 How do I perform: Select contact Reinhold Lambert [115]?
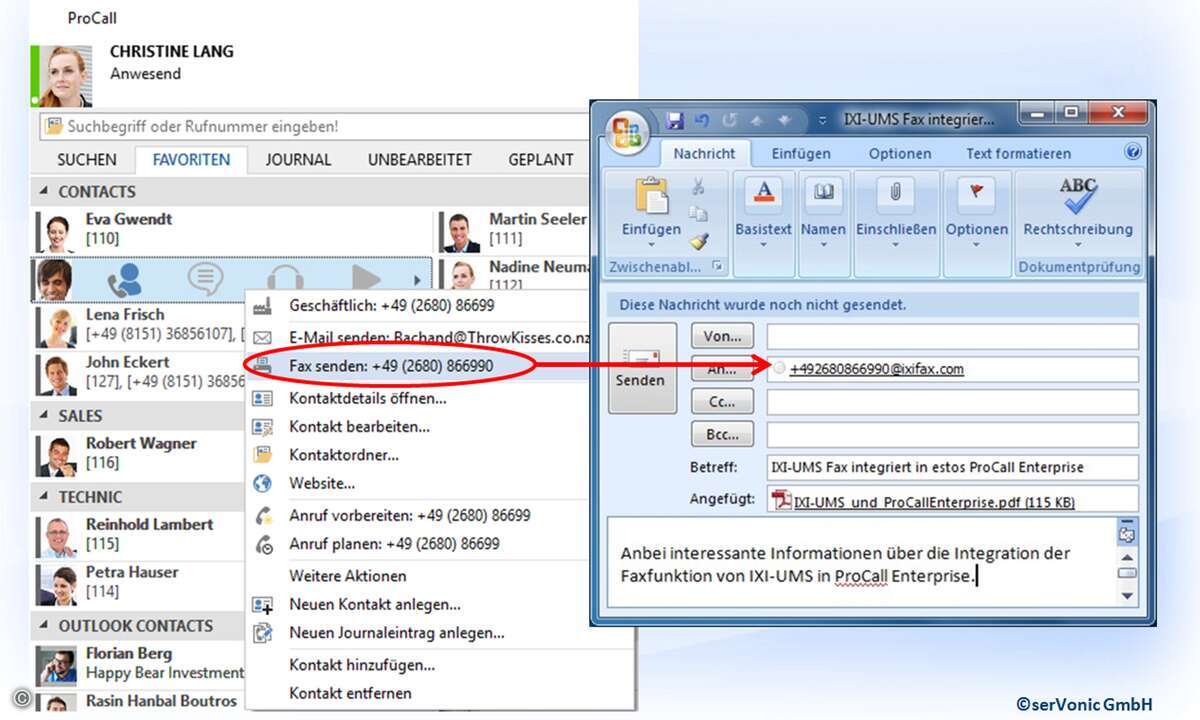tap(138, 534)
